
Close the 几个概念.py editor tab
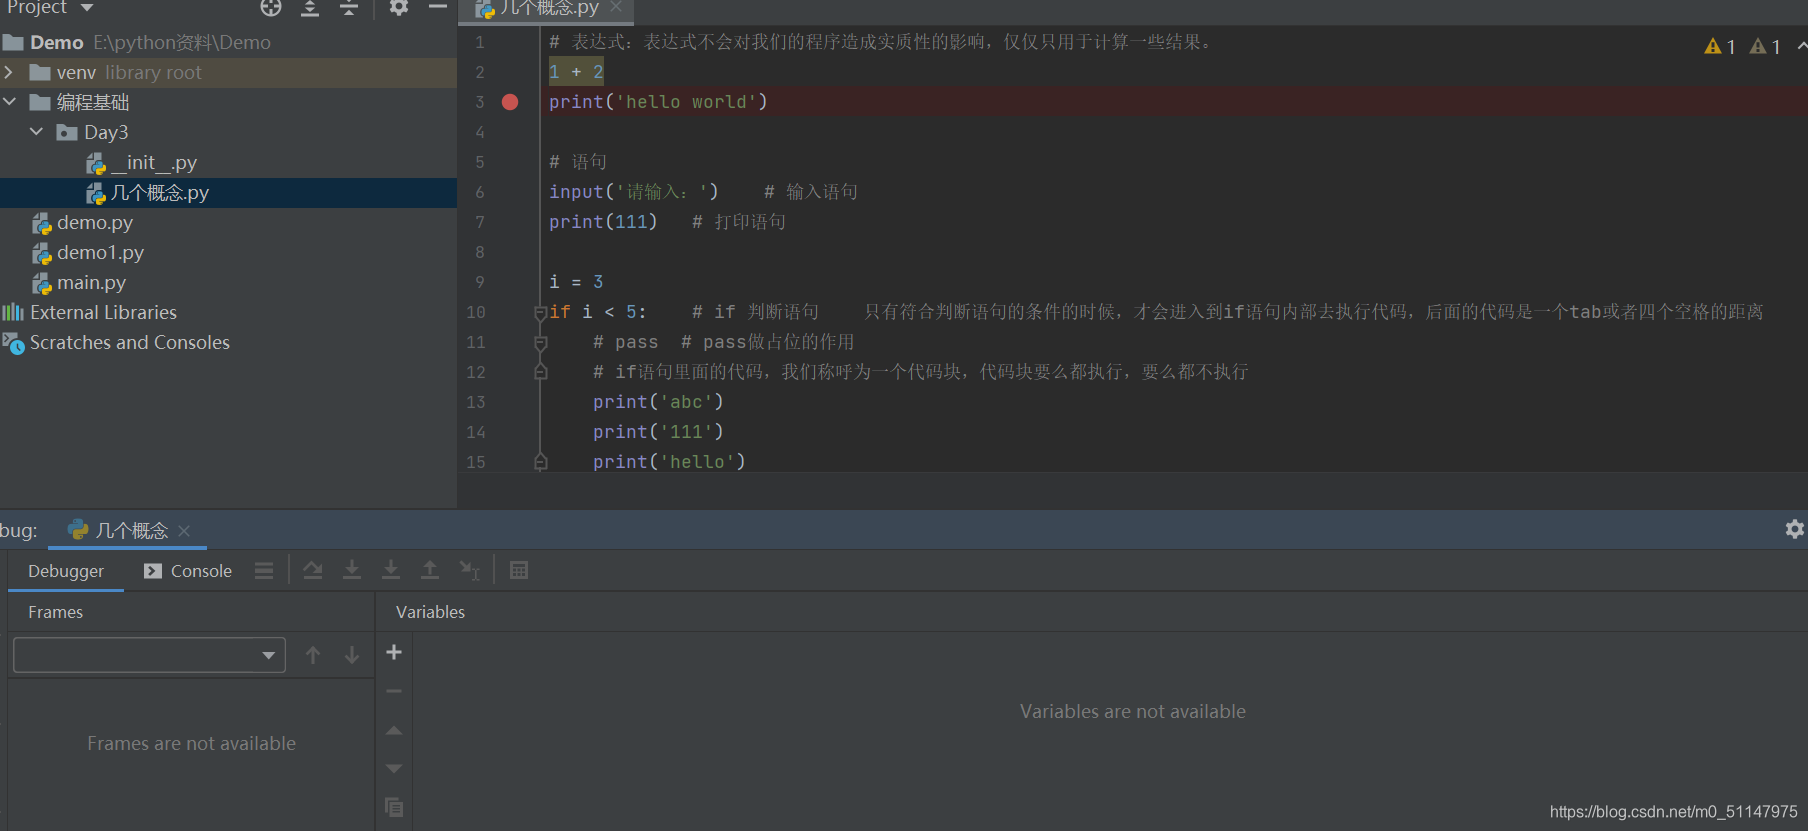point(616,7)
